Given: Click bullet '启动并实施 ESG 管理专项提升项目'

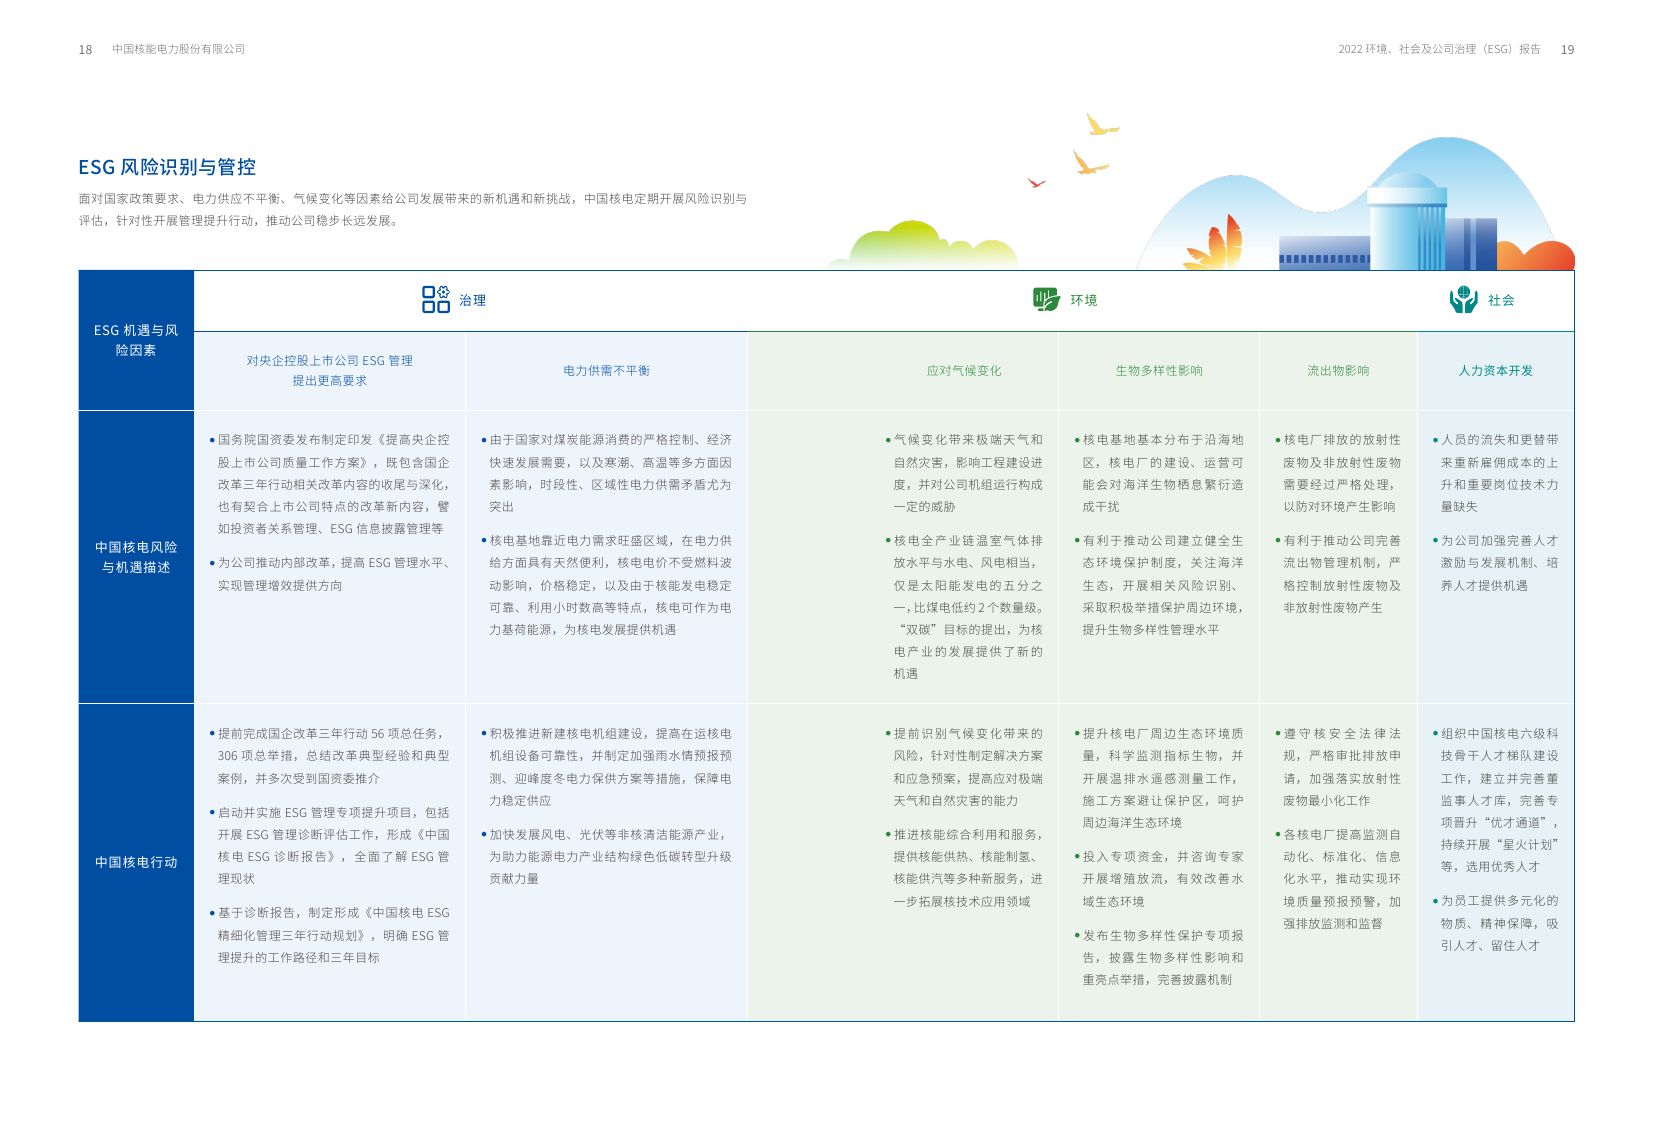Looking at the screenshot, I should click(330, 845).
